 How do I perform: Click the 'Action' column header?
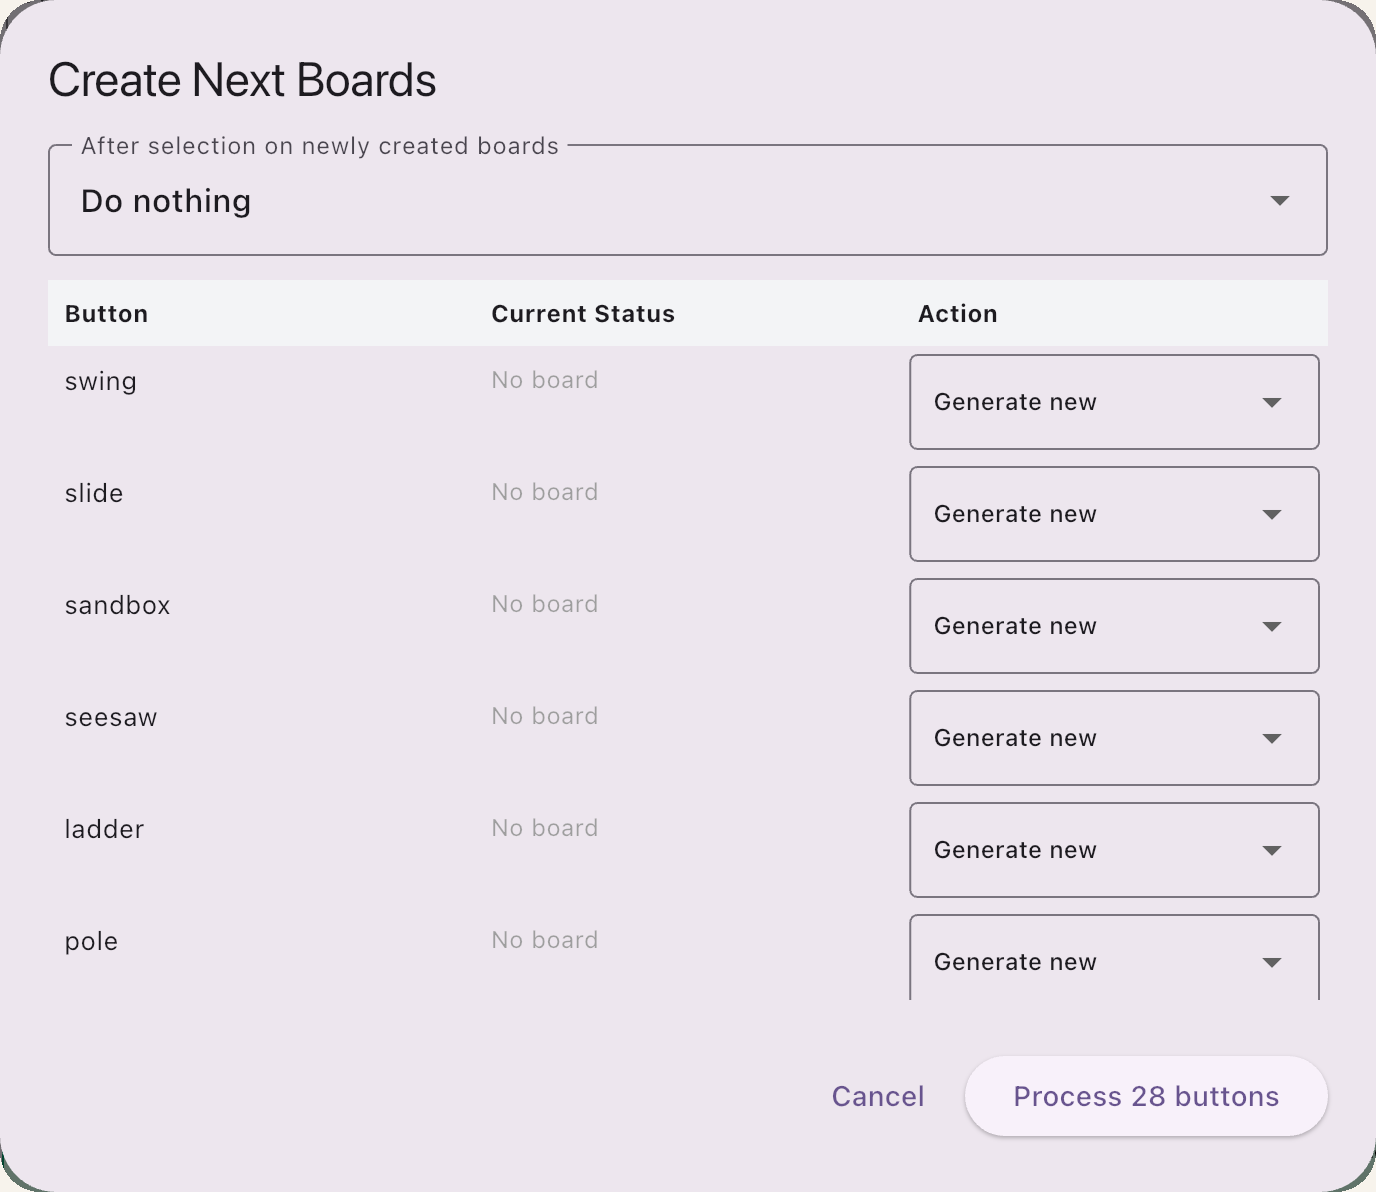(x=958, y=314)
